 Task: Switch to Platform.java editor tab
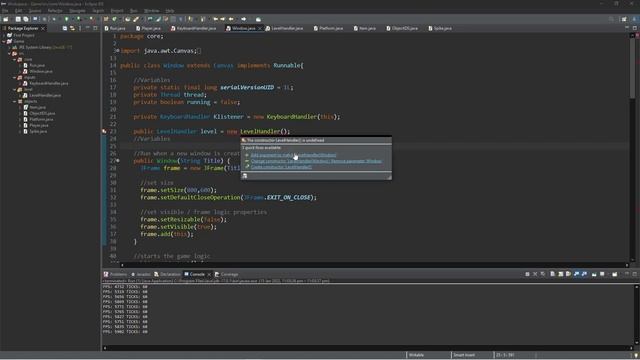[x=329, y=28]
